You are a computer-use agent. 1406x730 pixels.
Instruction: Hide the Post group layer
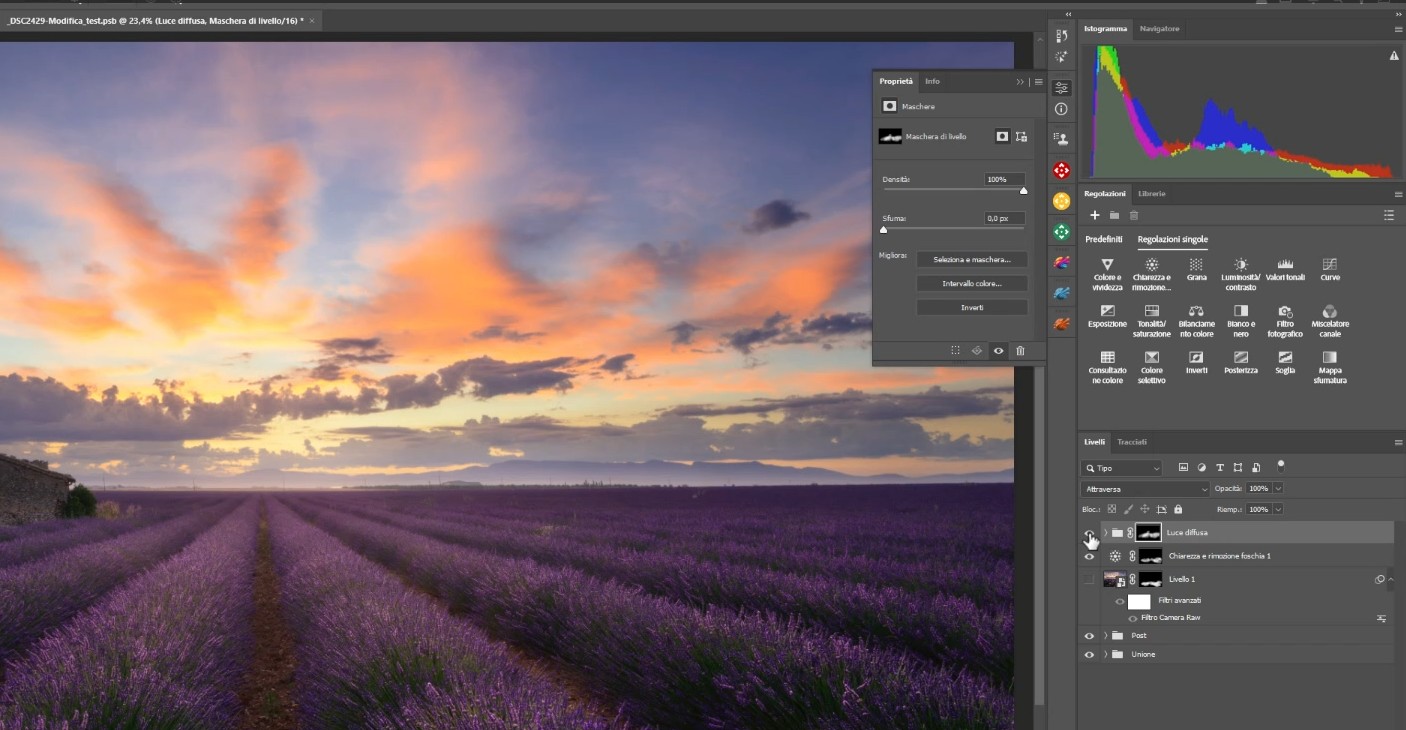(x=1089, y=636)
